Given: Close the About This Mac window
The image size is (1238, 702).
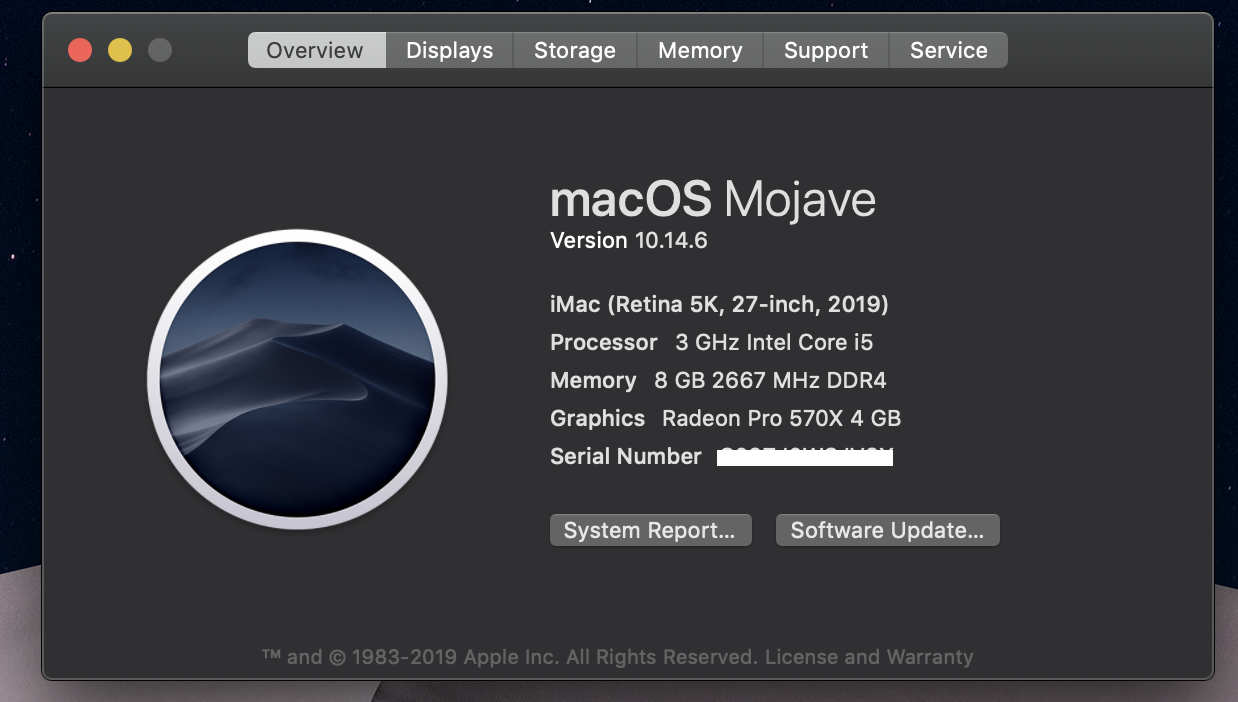Looking at the screenshot, I should 80,50.
